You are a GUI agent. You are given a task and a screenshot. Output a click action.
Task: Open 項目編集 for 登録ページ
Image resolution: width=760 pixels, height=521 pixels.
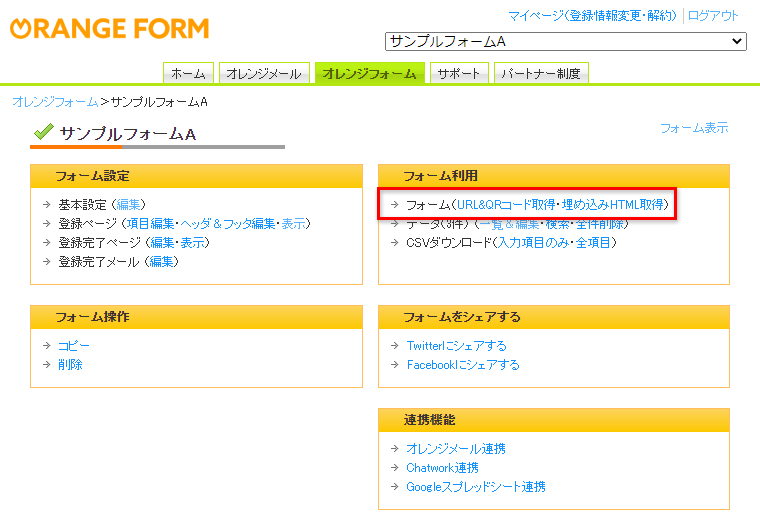click(151, 223)
